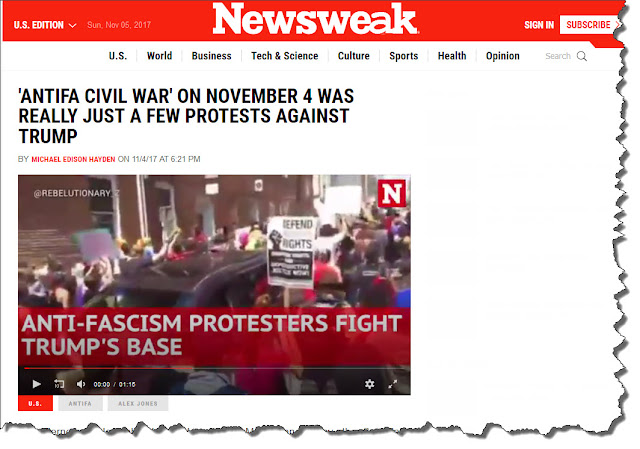Click the rewind 10 seconds icon

coord(59,384)
